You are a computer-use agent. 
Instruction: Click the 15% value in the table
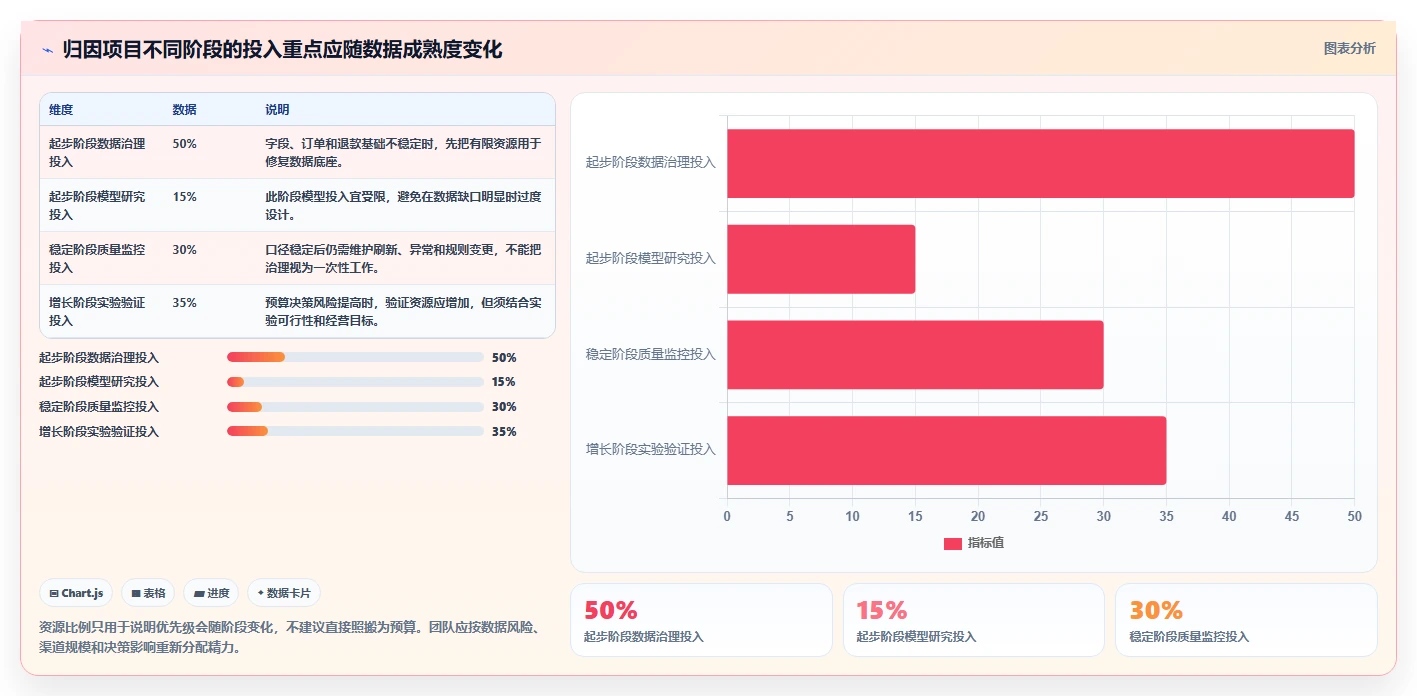pyautogui.click(x=185, y=197)
